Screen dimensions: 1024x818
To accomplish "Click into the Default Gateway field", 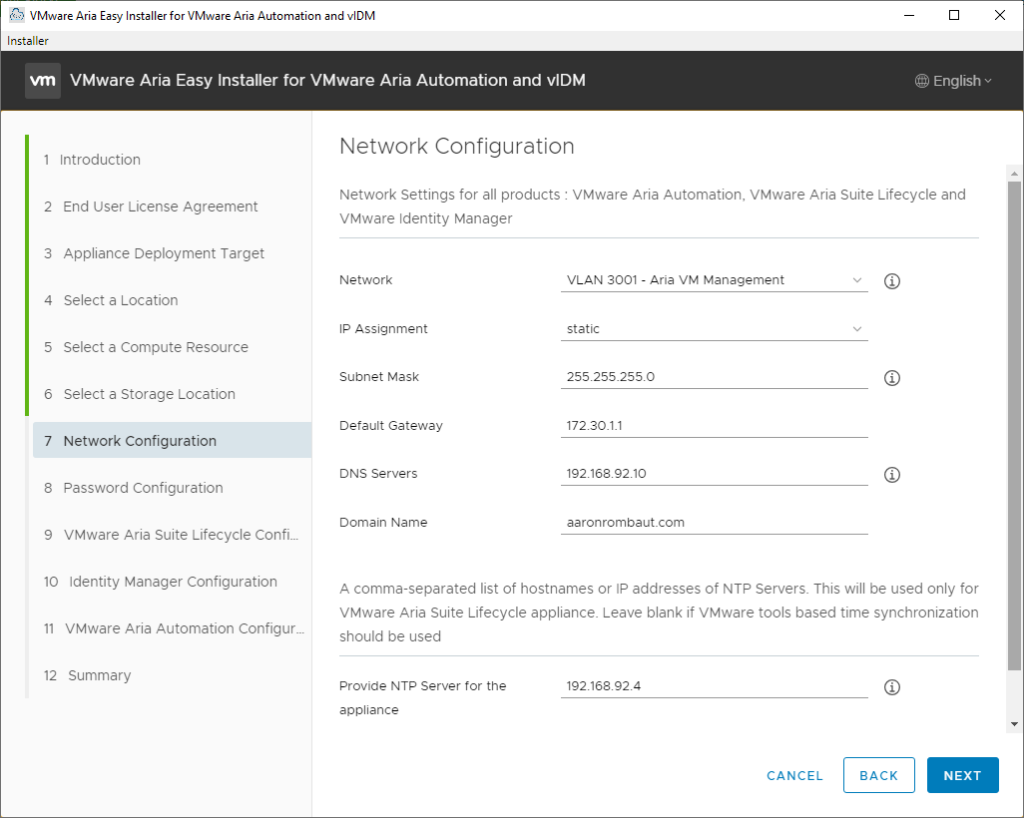I will [x=714, y=426].
